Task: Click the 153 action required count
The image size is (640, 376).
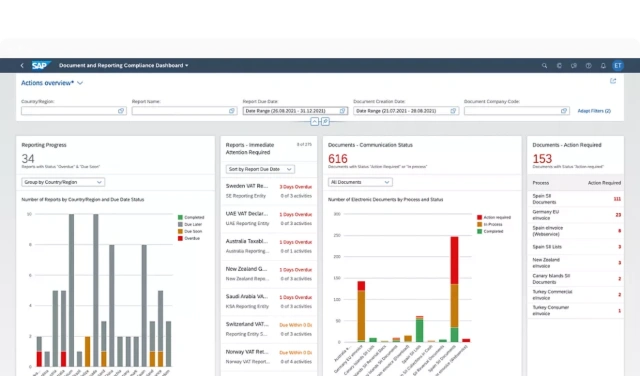Action: (542, 159)
